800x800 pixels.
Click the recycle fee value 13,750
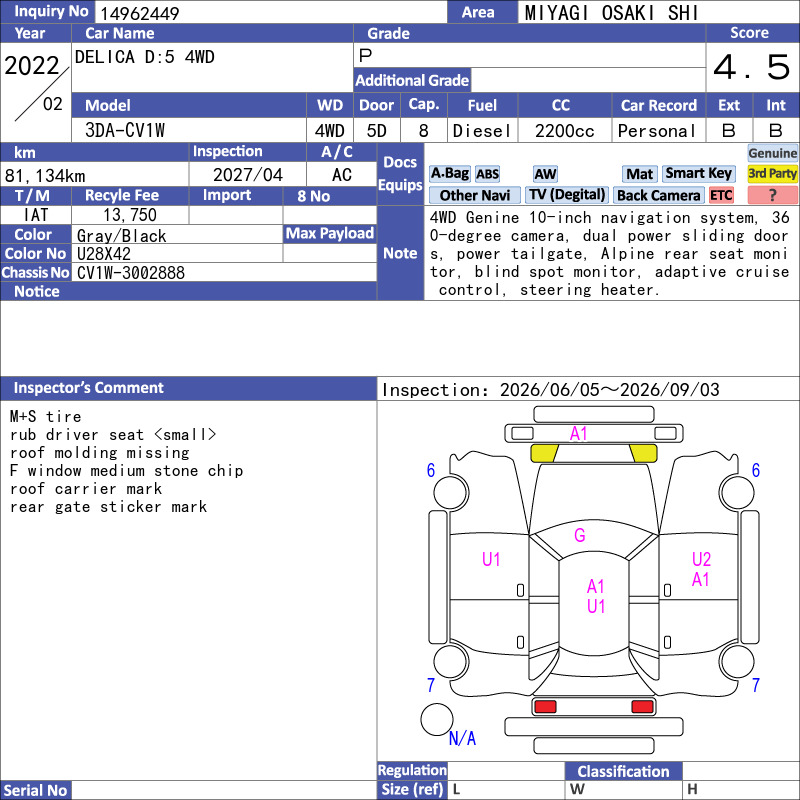130,215
